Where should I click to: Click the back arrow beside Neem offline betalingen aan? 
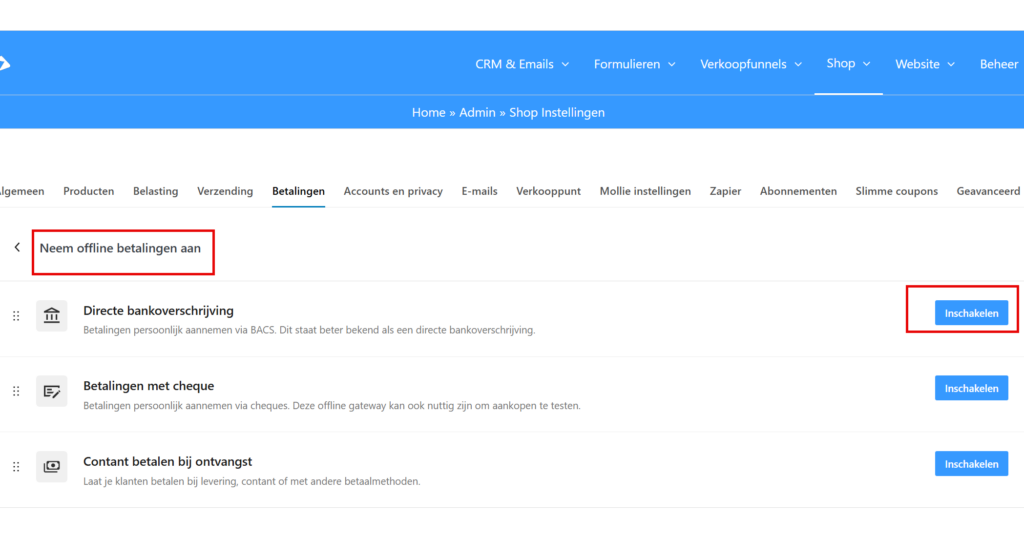pos(17,247)
